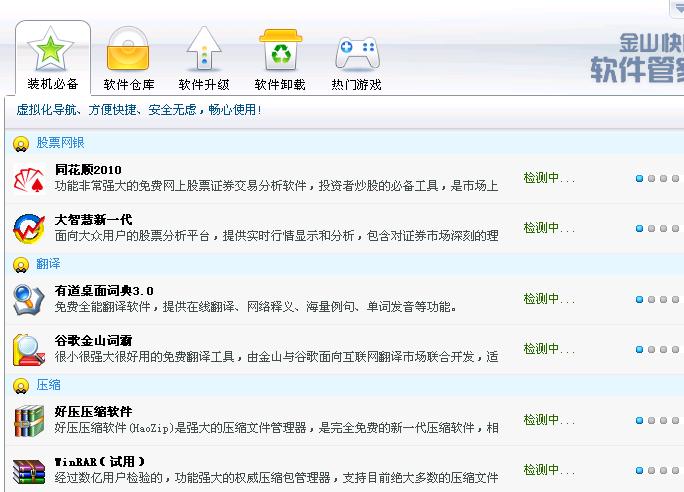Image resolution: width=684 pixels, height=492 pixels.
Task: Collapse the 股票网银 category
Action: click(x=20, y=144)
